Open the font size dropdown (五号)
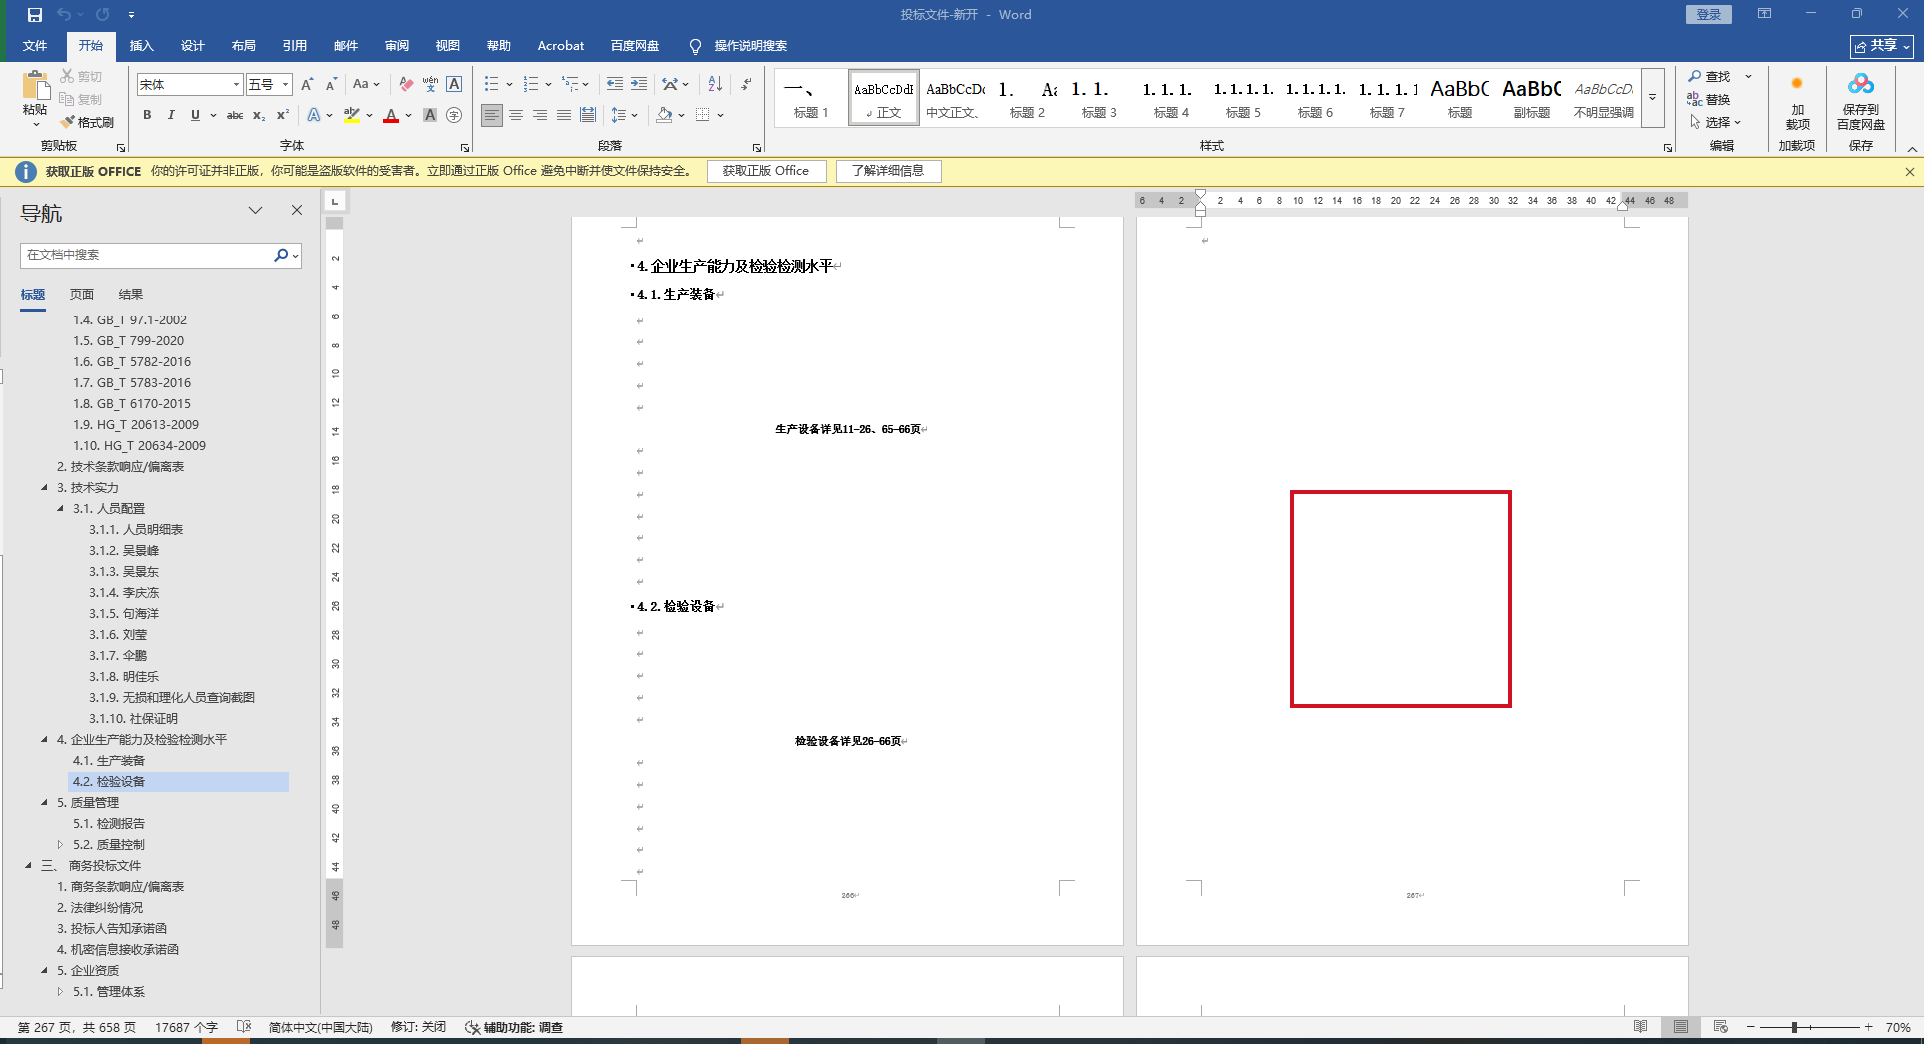This screenshot has height=1044, width=1924. (x=286, y=85)
